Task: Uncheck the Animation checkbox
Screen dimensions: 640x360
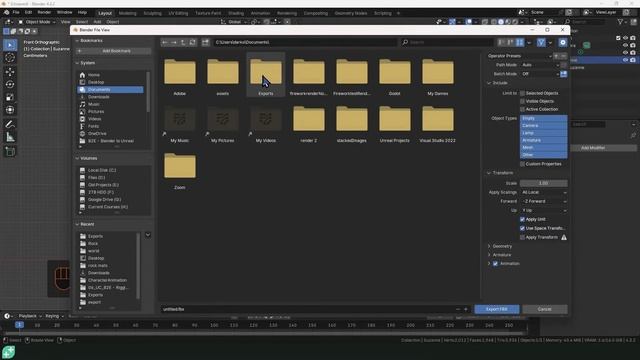Action: tap(496, 264)
